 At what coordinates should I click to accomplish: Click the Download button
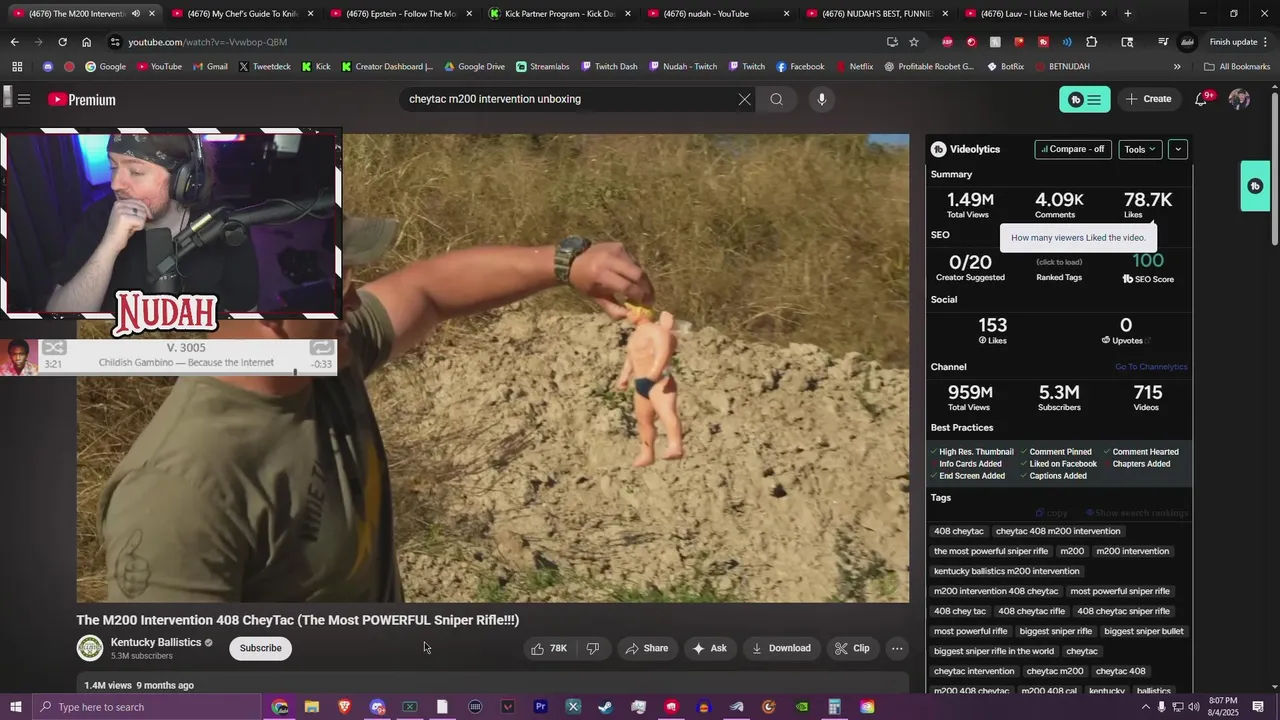pyautogui.click(x=781, y=648)
